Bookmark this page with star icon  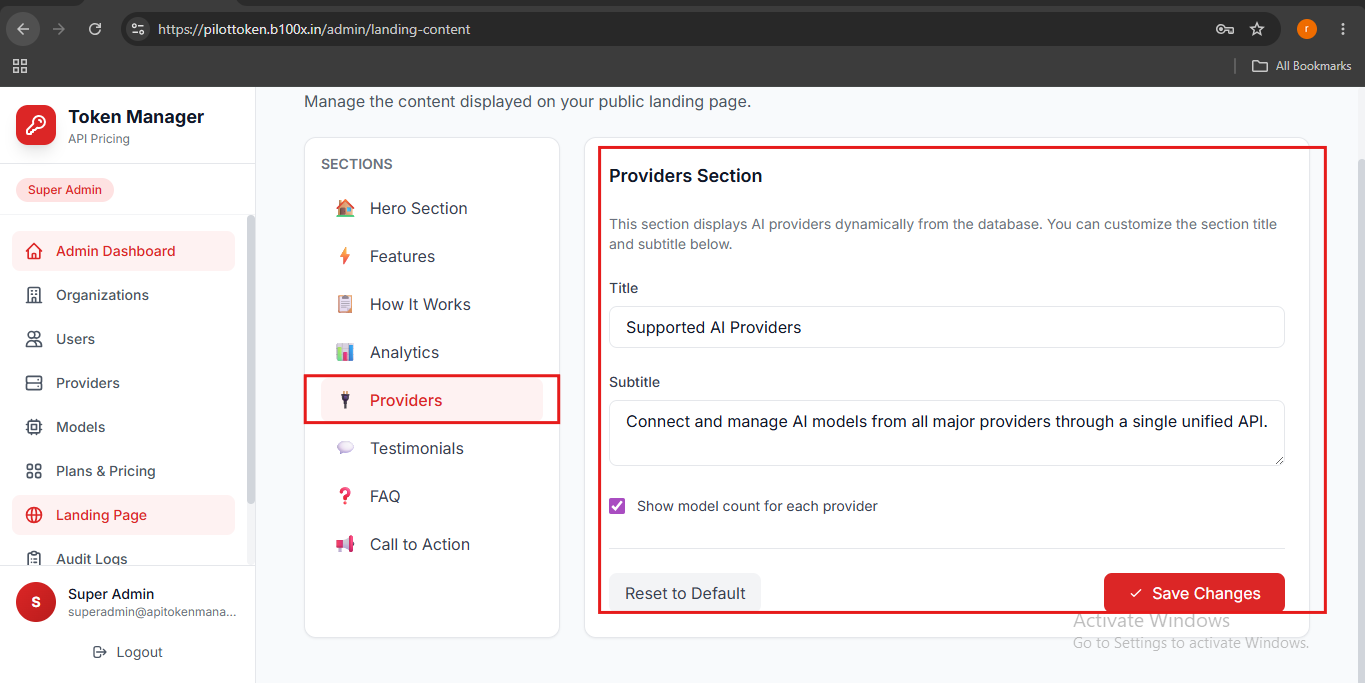pyautogui.click(x=1257, y=29)
